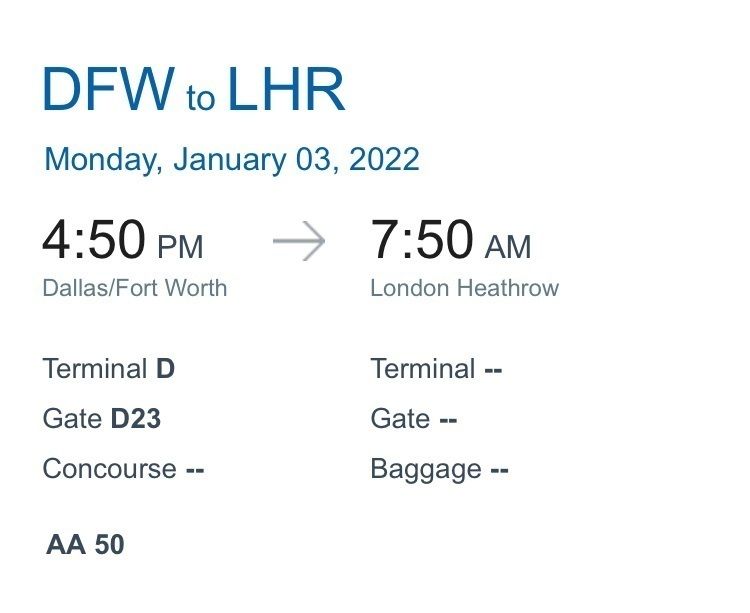
Task: Click the Dallas/Fort Worth city label
Action: click(135, 288)
